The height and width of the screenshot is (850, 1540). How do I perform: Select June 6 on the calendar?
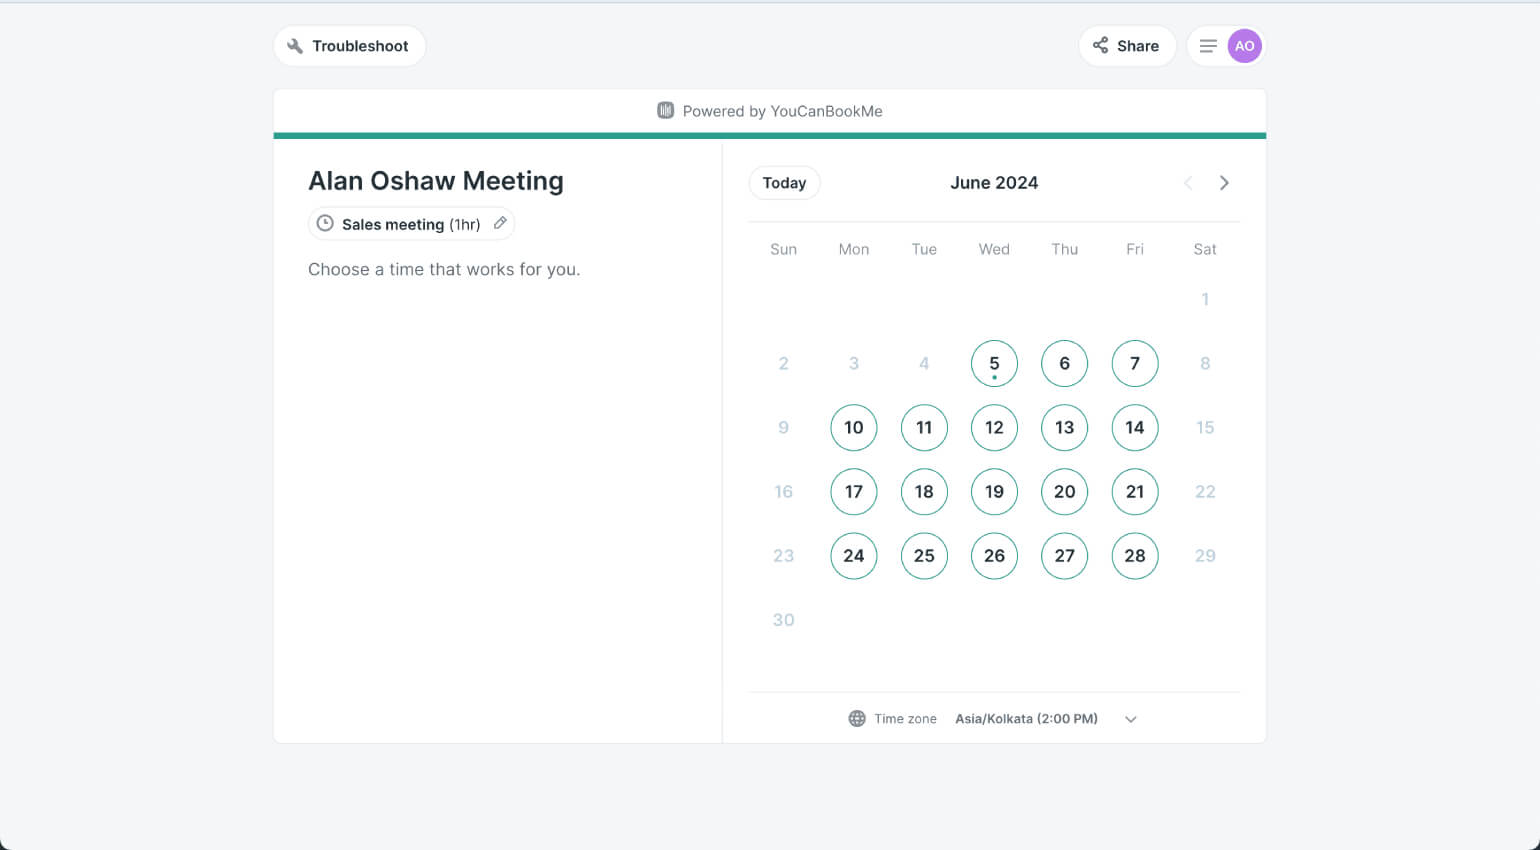pyautogui.click(x=1064, y=364)
